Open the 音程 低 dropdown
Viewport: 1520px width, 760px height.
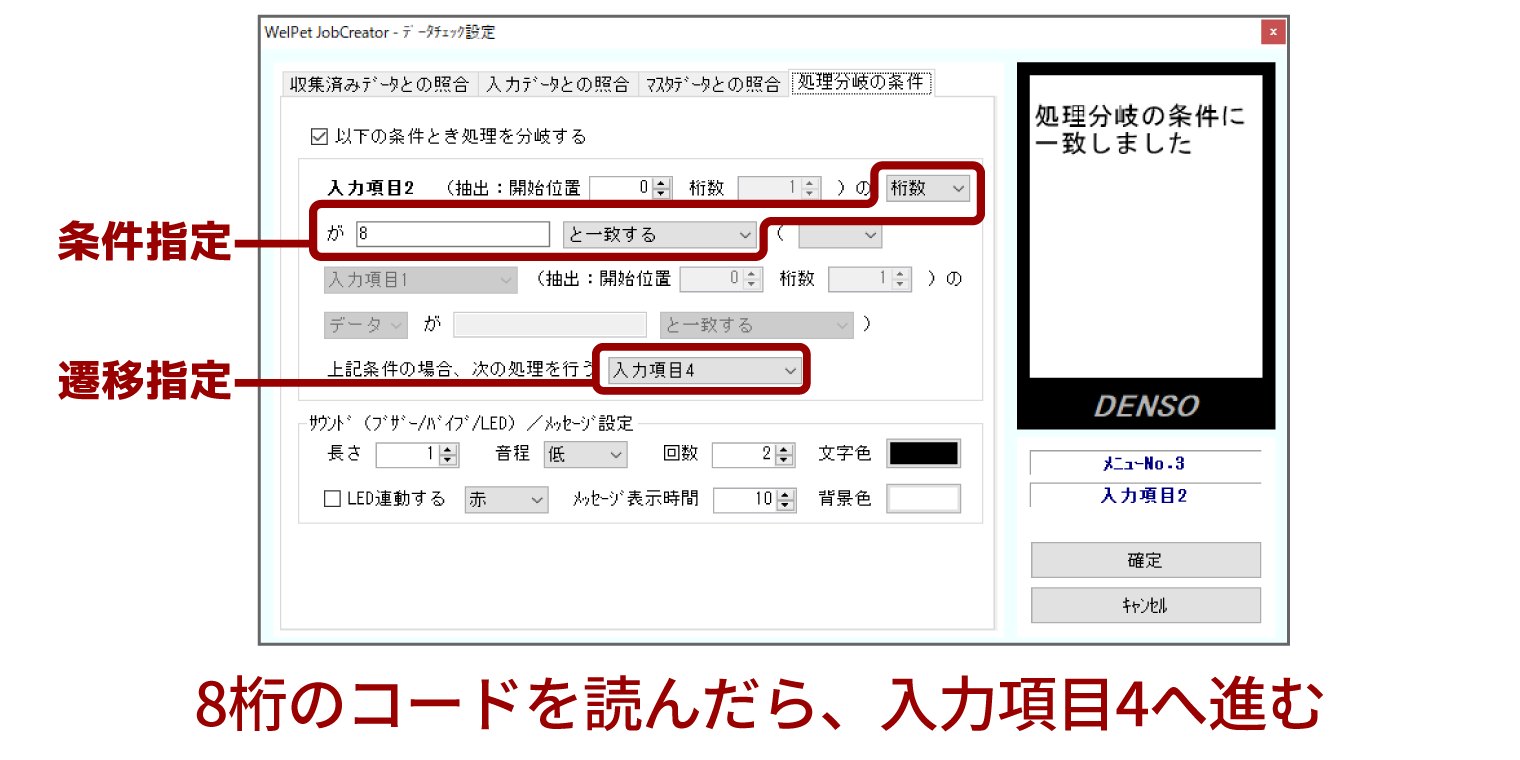pos(585,454)
